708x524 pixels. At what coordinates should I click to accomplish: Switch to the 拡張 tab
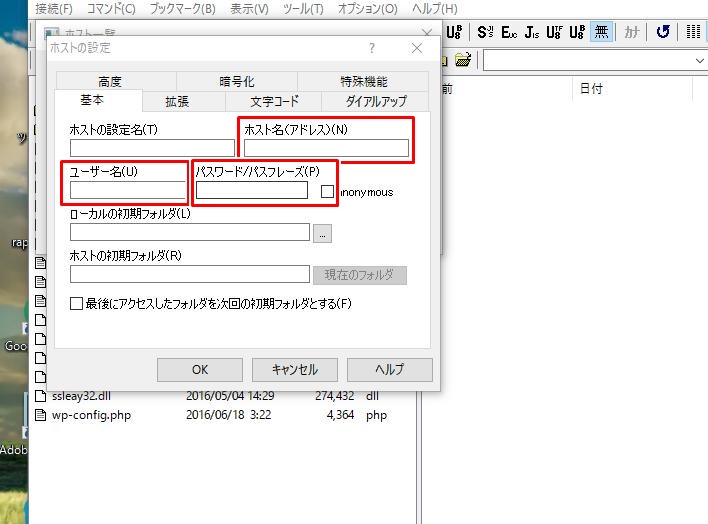[177, 101]
